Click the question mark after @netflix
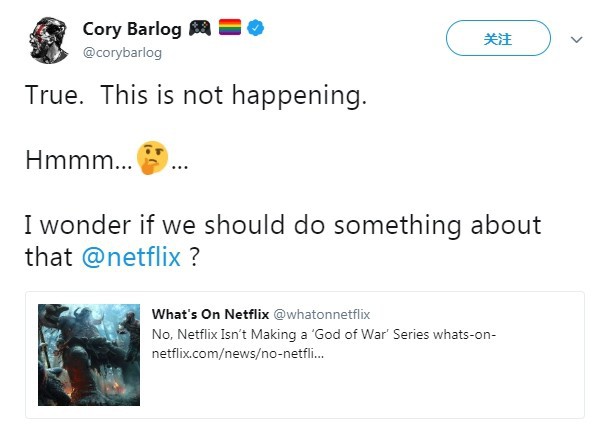This screenshot has width=615, height=425. [x=195, y=257]
